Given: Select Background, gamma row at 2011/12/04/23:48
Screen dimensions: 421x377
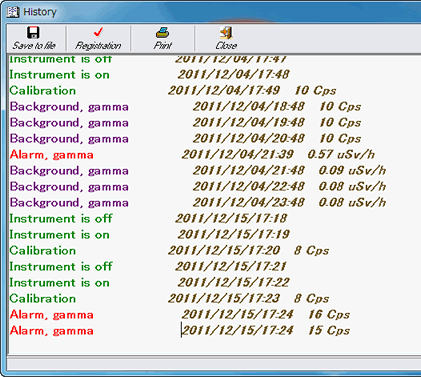Looking at the screenshot, I should point(198,202).
